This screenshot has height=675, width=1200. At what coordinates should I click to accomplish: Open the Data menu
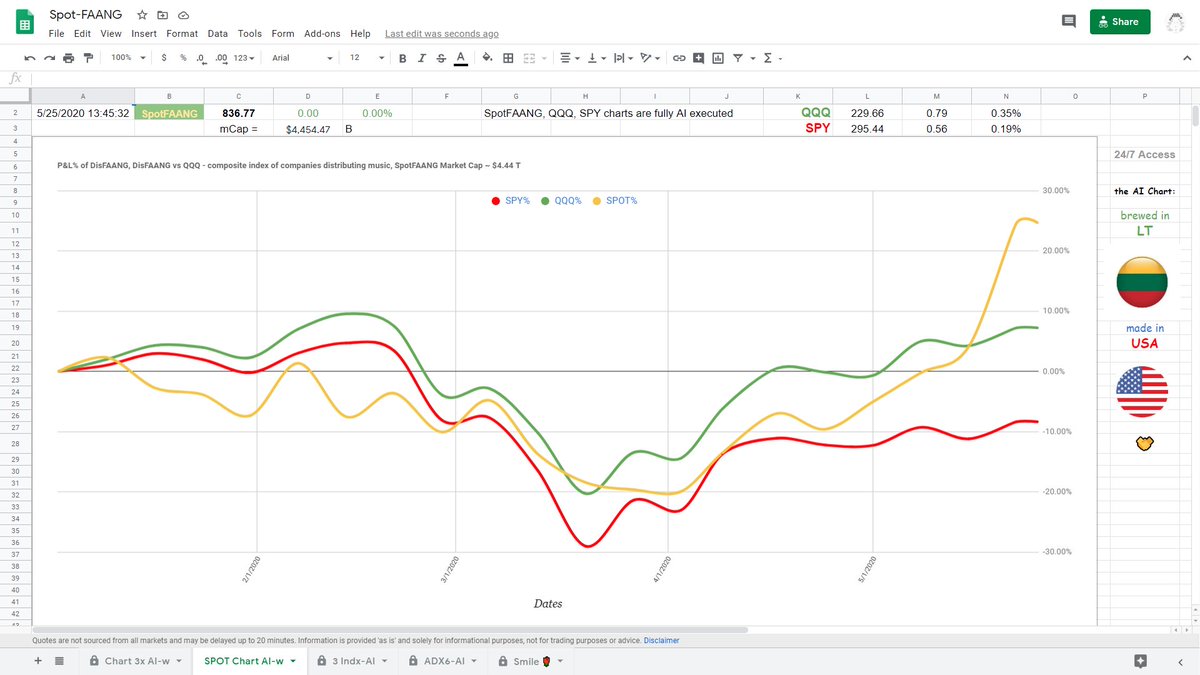coord(218,34)
